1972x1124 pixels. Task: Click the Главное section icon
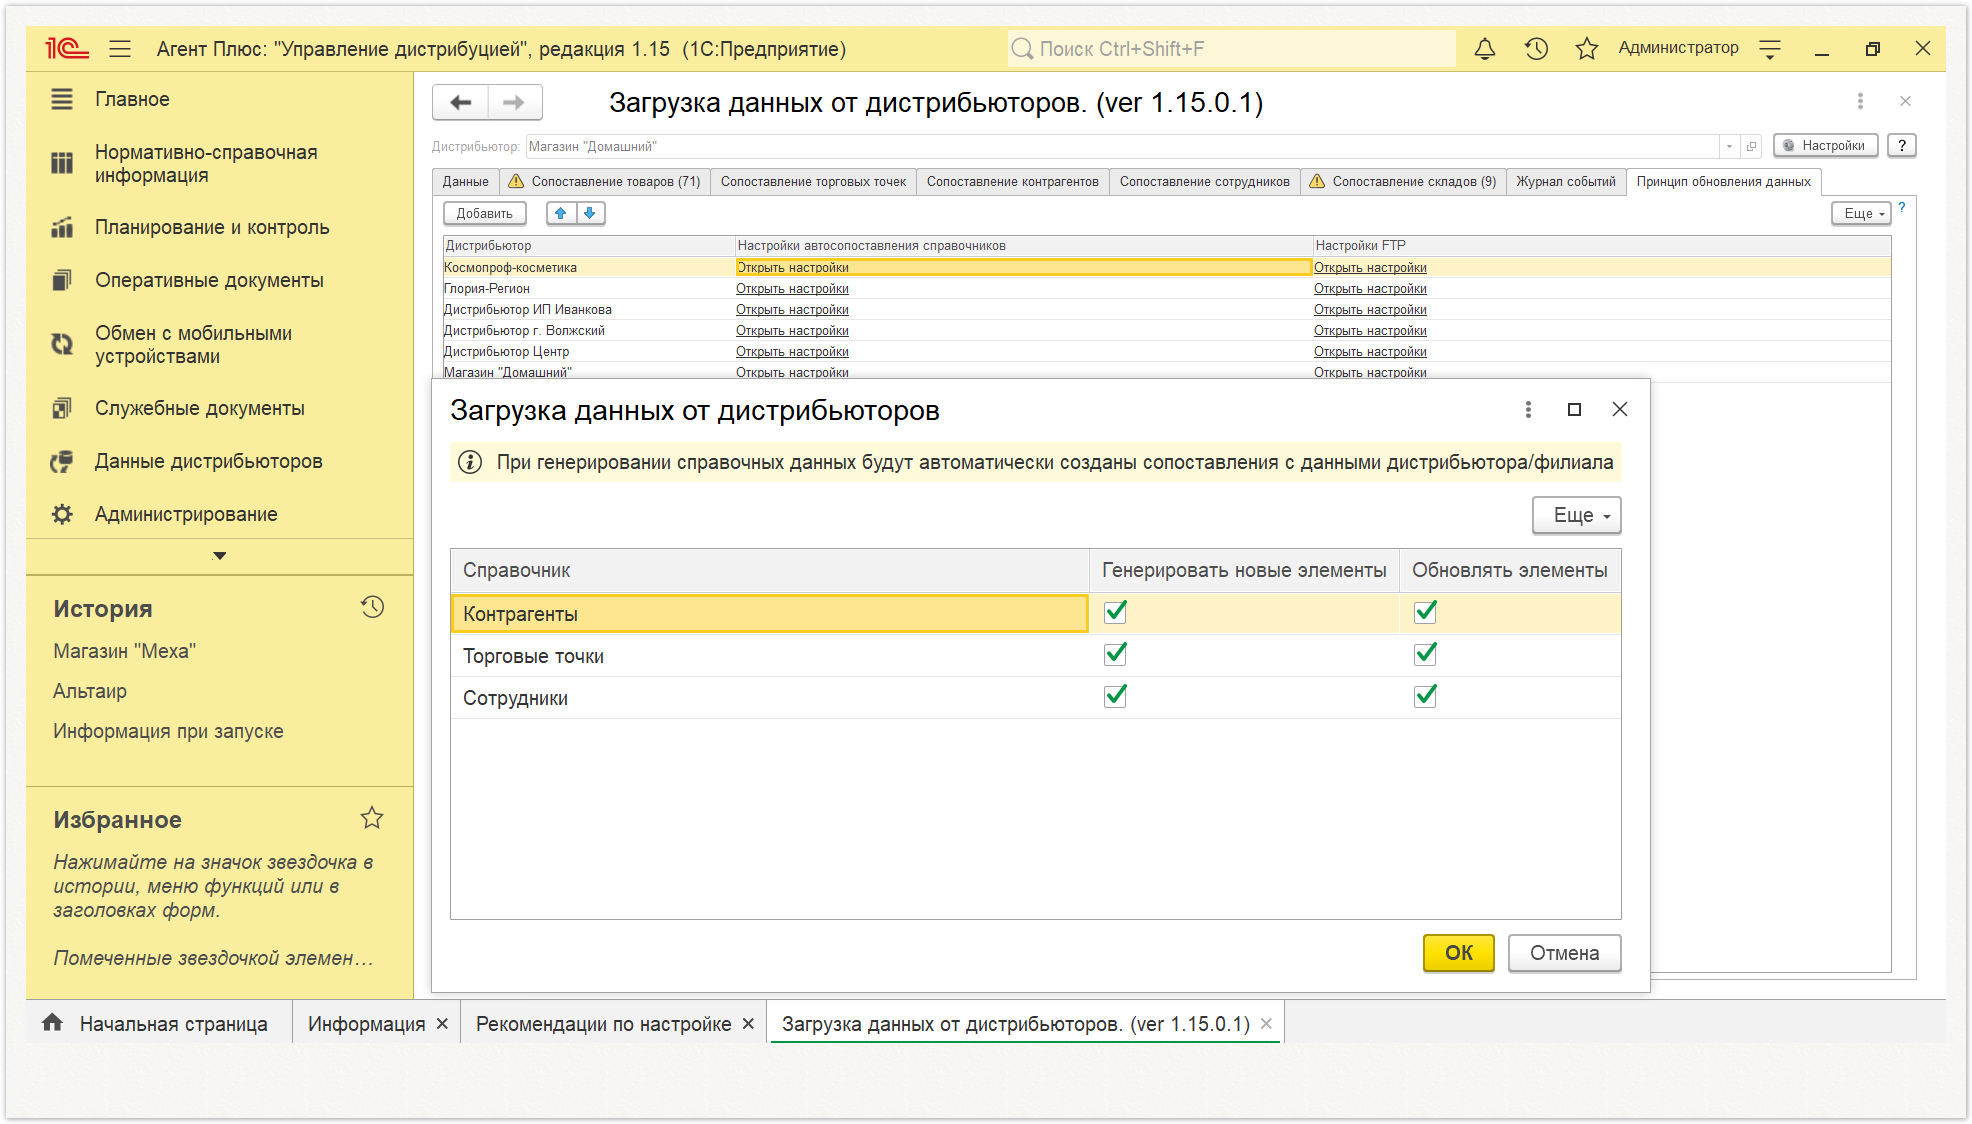pyautogui.click(x=62, y=99)
